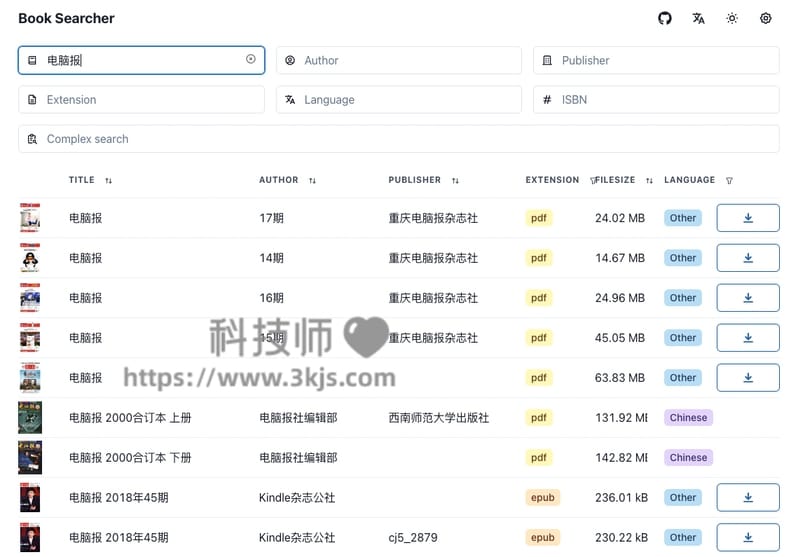Click the Extension search field
Viewport: 800px width, 557px height.
click(141, 99)
